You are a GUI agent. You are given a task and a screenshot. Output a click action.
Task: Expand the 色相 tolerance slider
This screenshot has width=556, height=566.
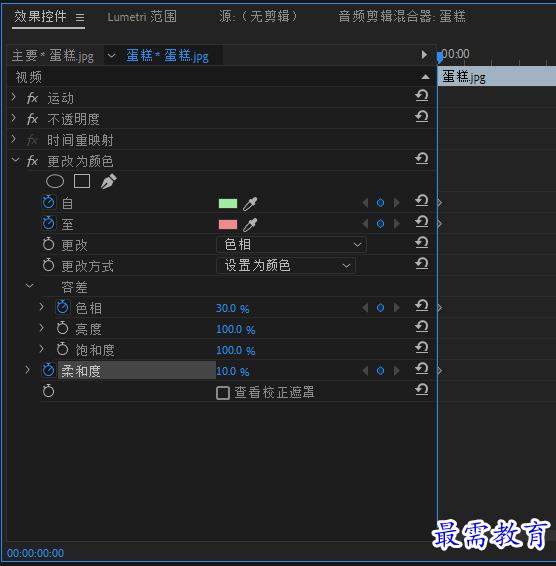click(42, 307)
